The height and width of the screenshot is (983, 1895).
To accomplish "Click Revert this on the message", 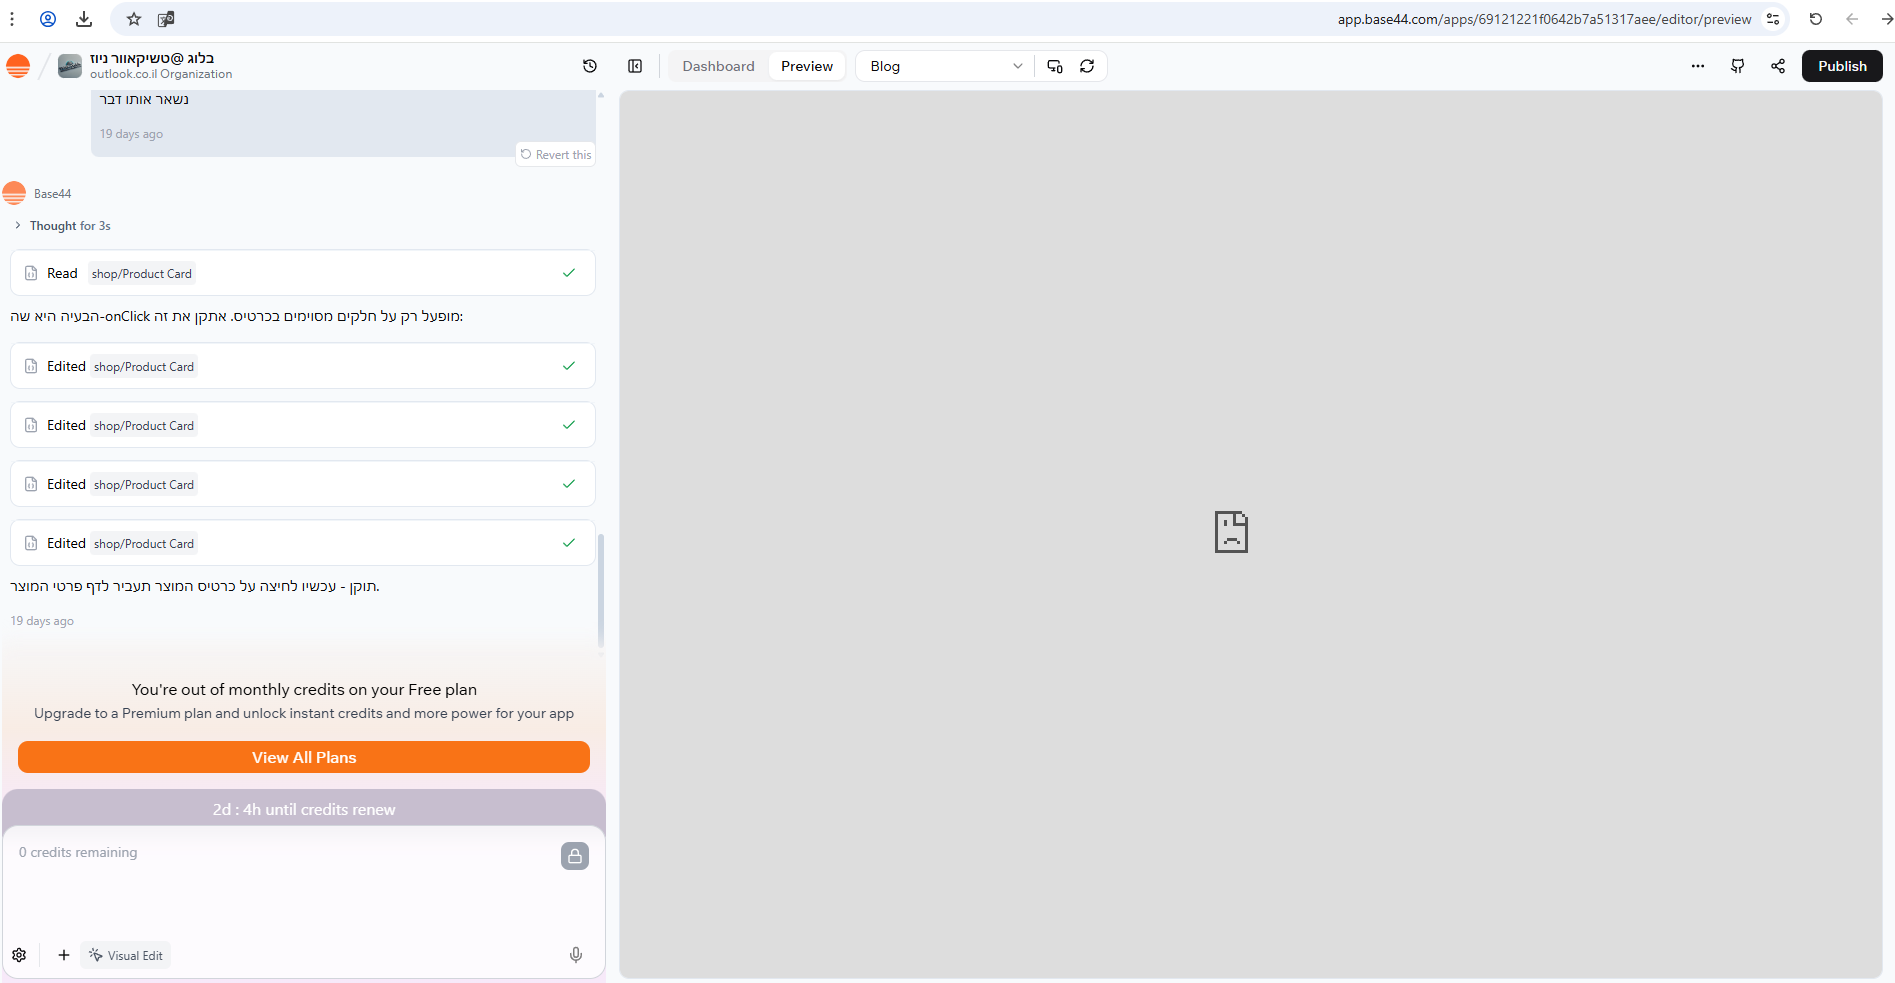I will tap(556, 155).
